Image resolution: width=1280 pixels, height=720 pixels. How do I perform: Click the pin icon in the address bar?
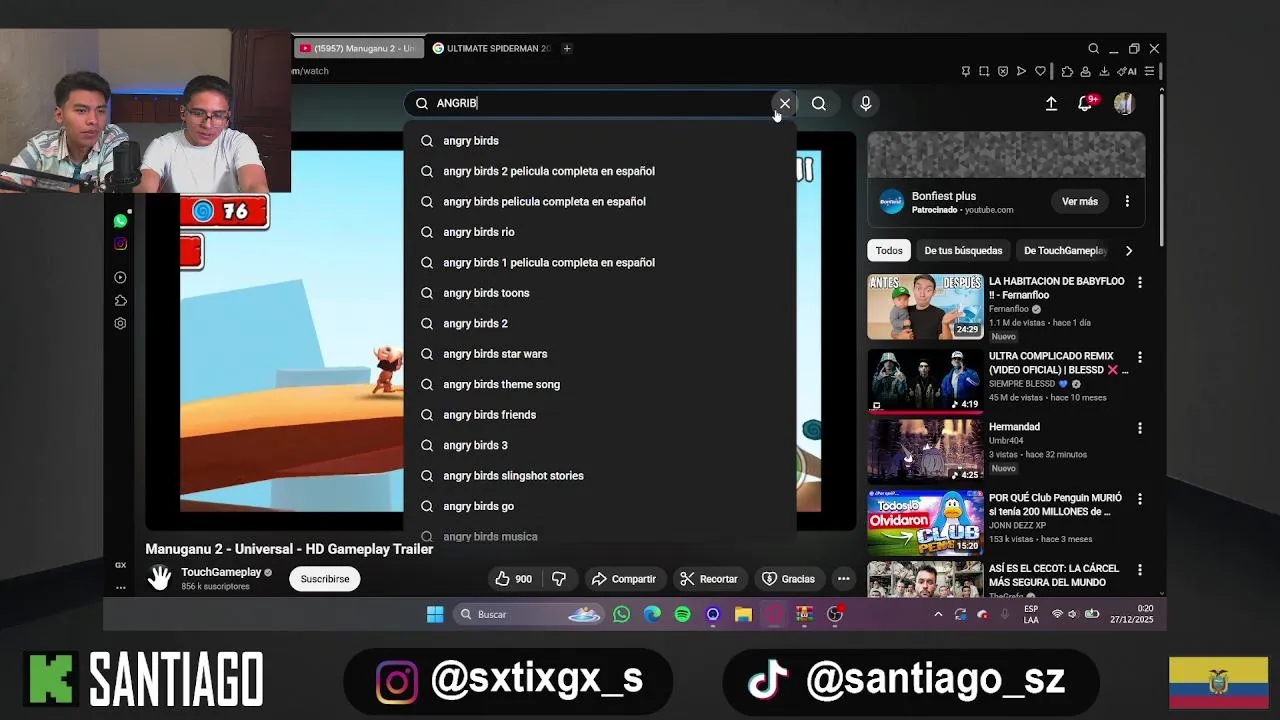[x=965, y=71]
